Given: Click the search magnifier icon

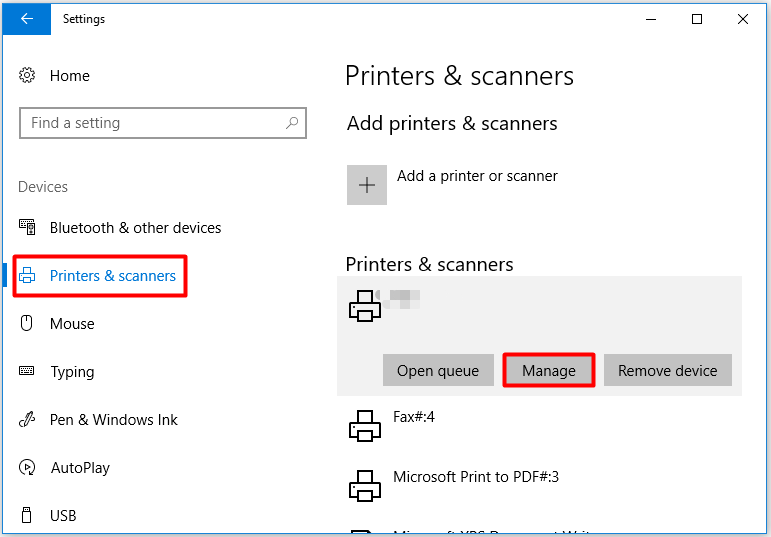Looking at the screenshot, I should pyautogui.click(x=292, y=122).
